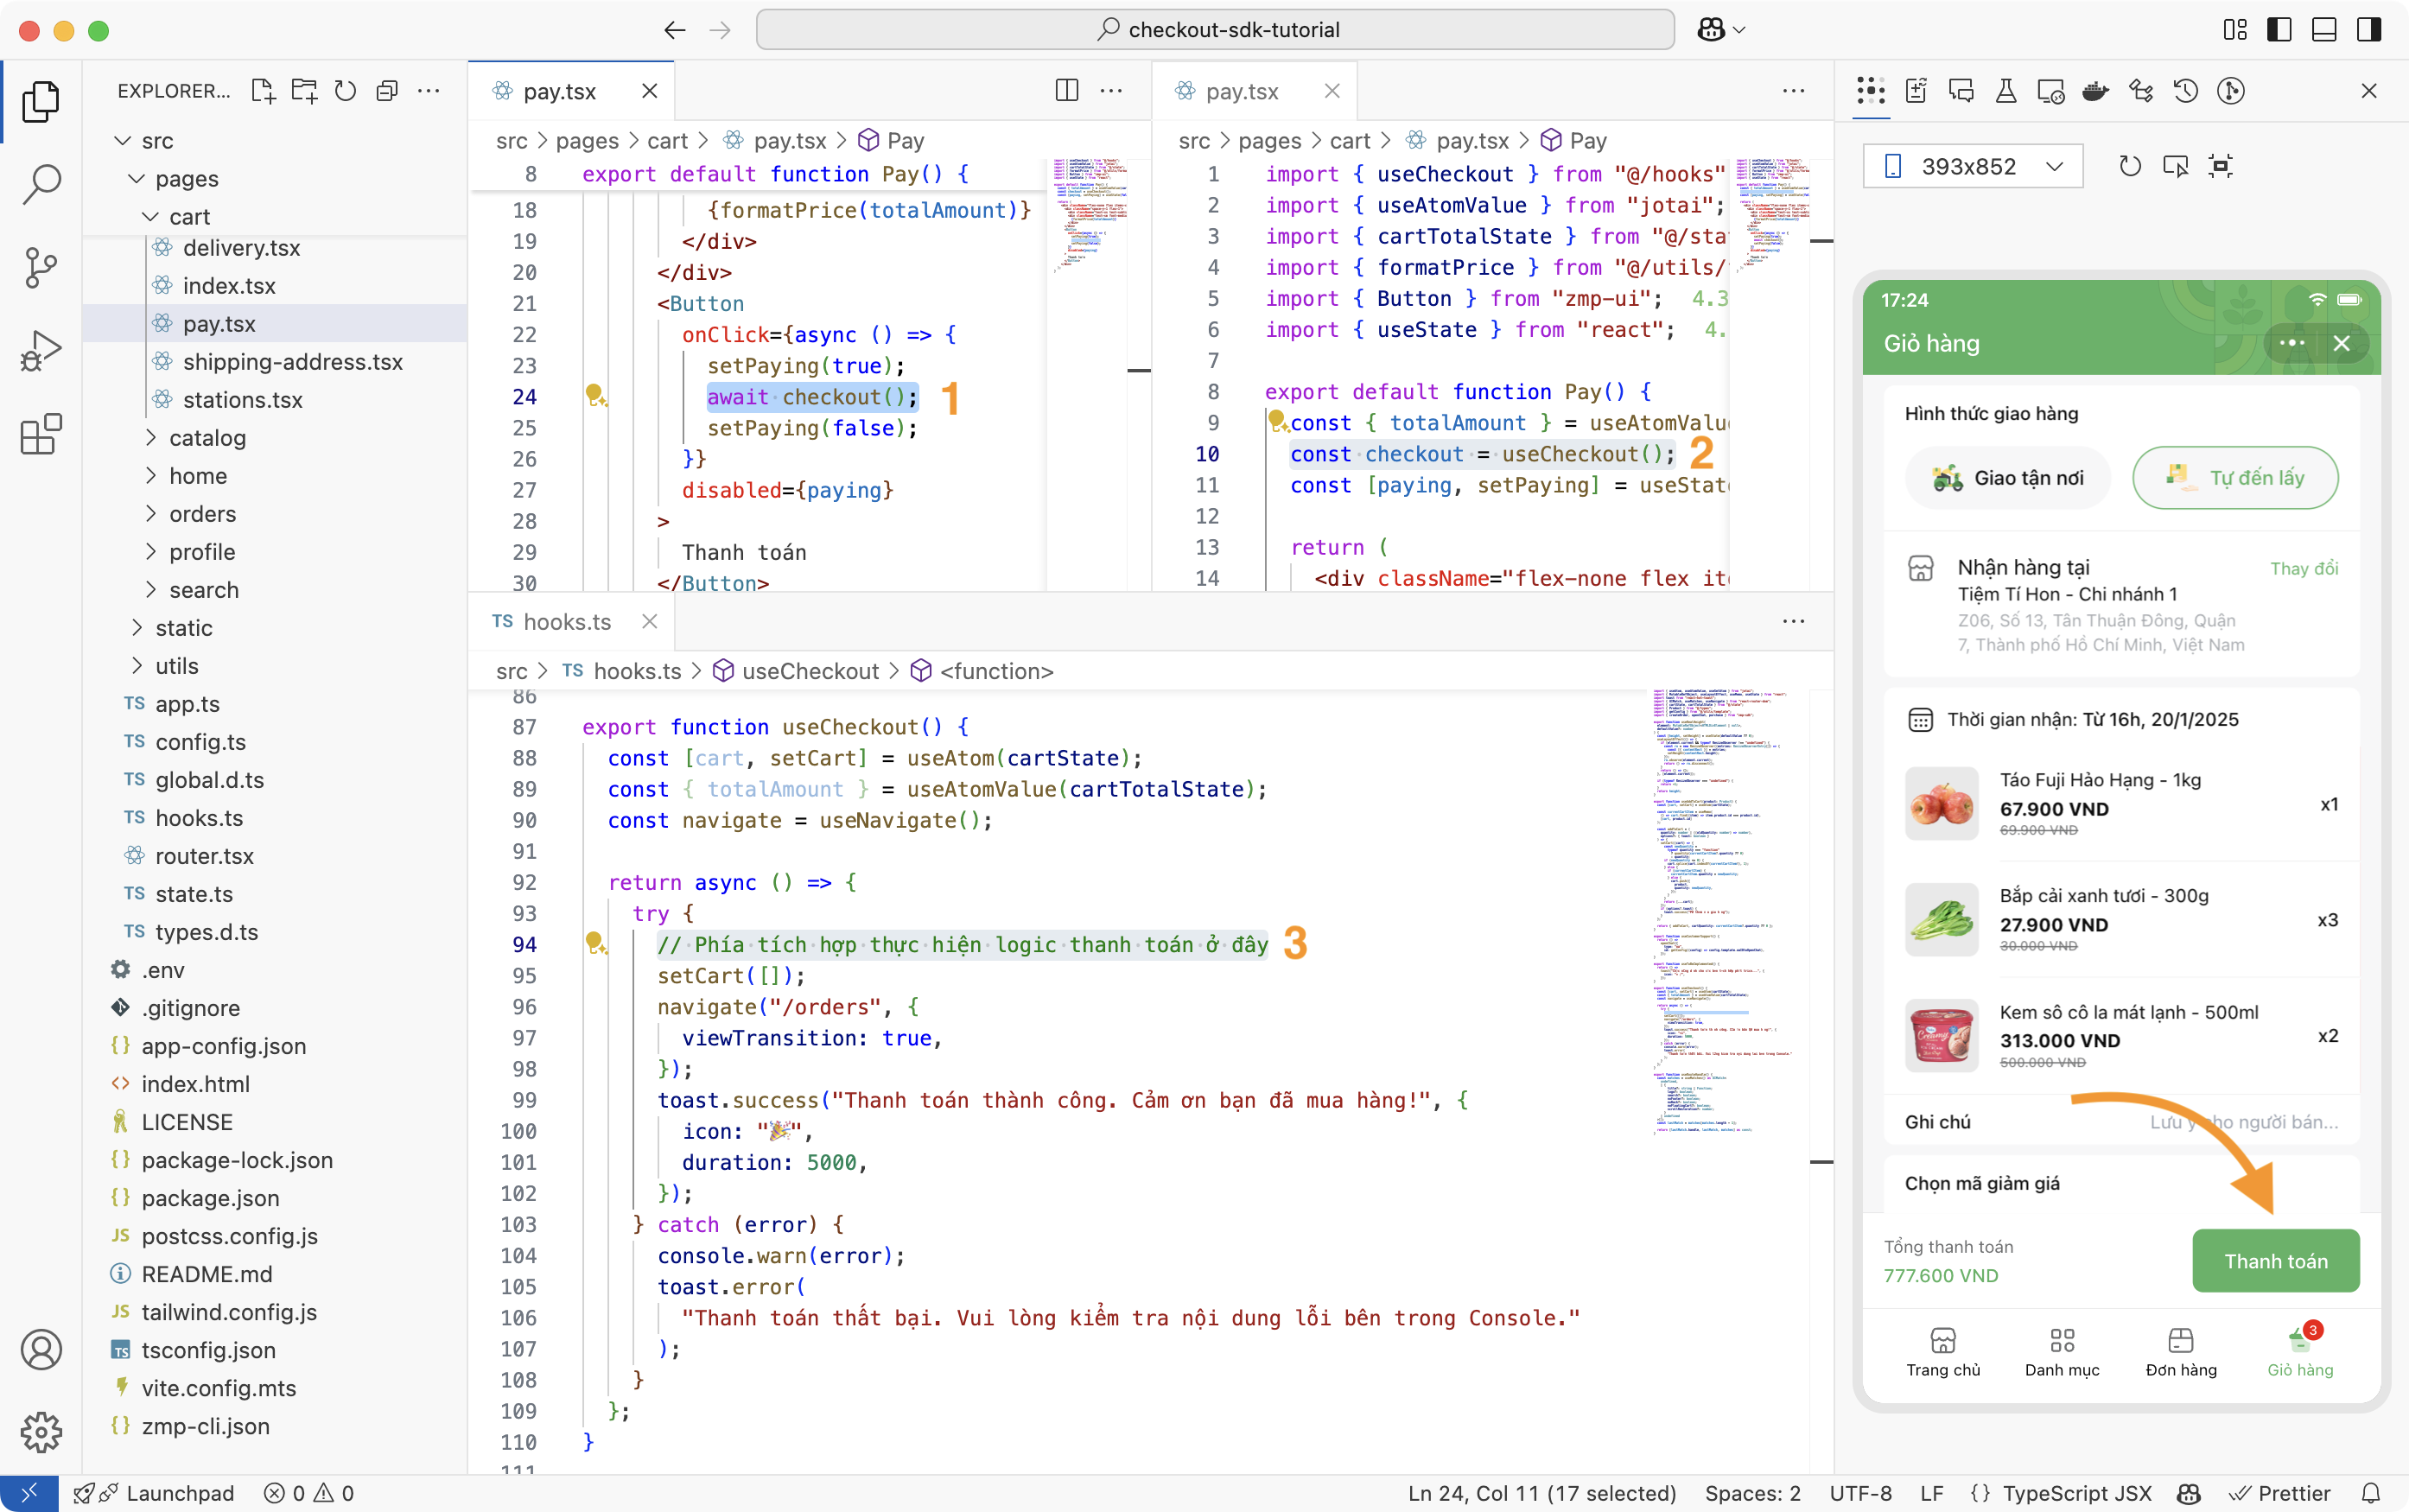Open the Danh mục tab in app preview
Screen dimensions: 2409x1512
[x=2061, y=1352]
